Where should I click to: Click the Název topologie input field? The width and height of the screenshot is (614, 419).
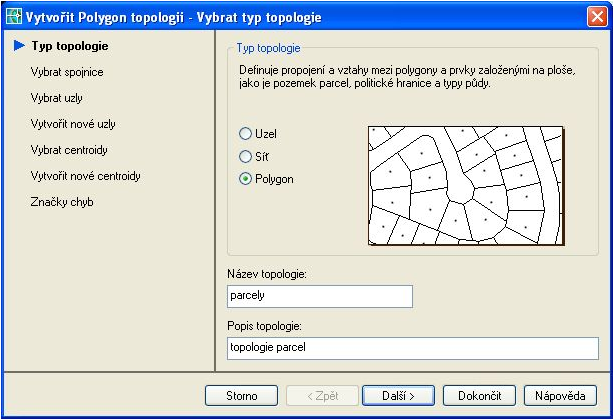[x=320, y=296]
